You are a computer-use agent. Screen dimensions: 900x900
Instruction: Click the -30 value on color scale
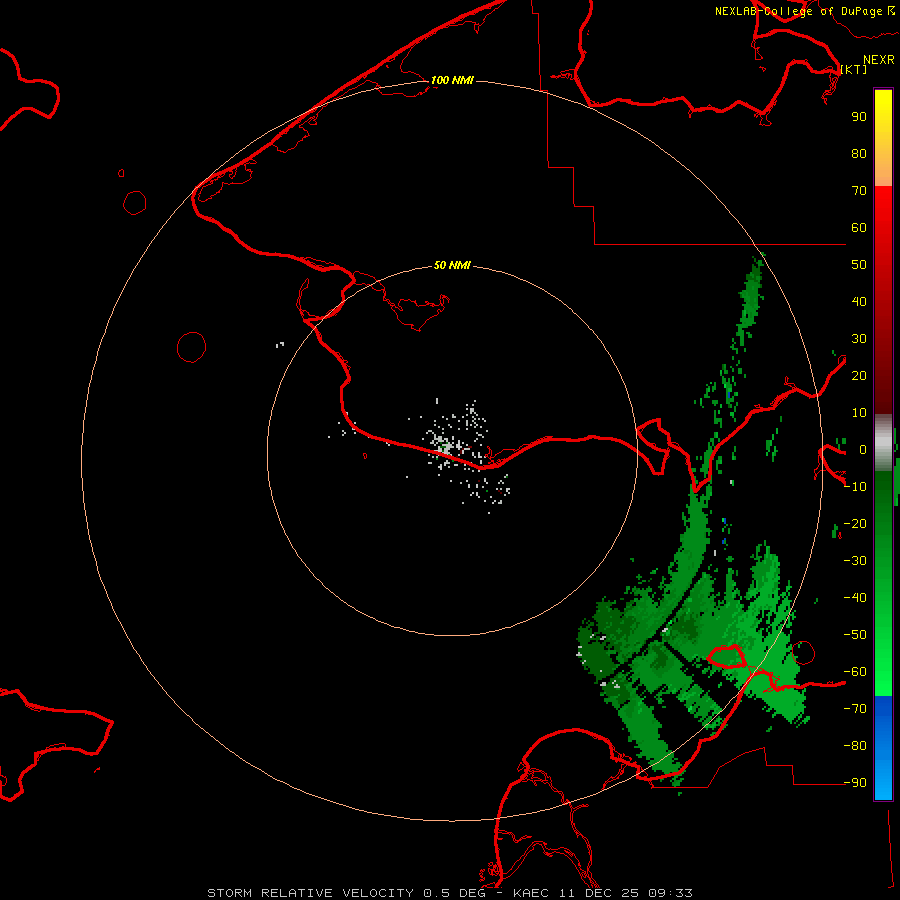[855, 561]
